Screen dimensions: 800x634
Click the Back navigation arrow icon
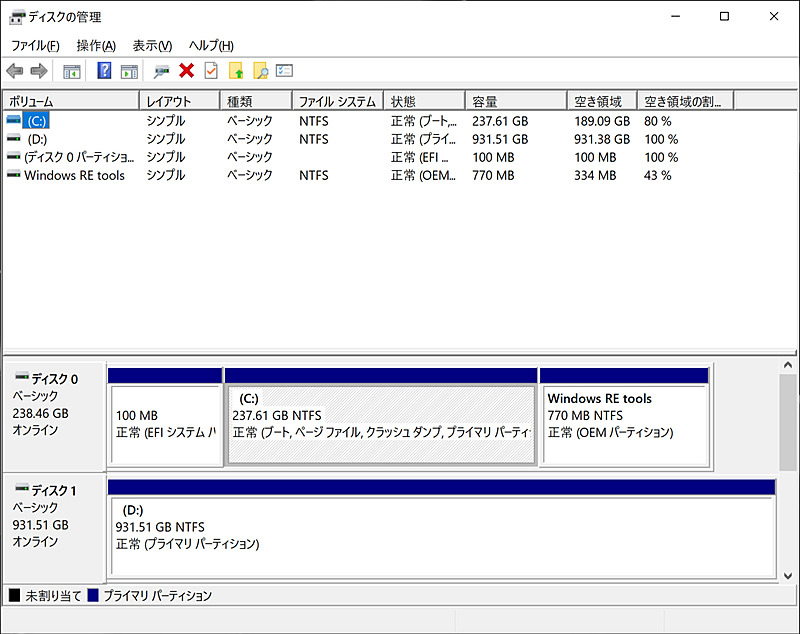point(14,70)
